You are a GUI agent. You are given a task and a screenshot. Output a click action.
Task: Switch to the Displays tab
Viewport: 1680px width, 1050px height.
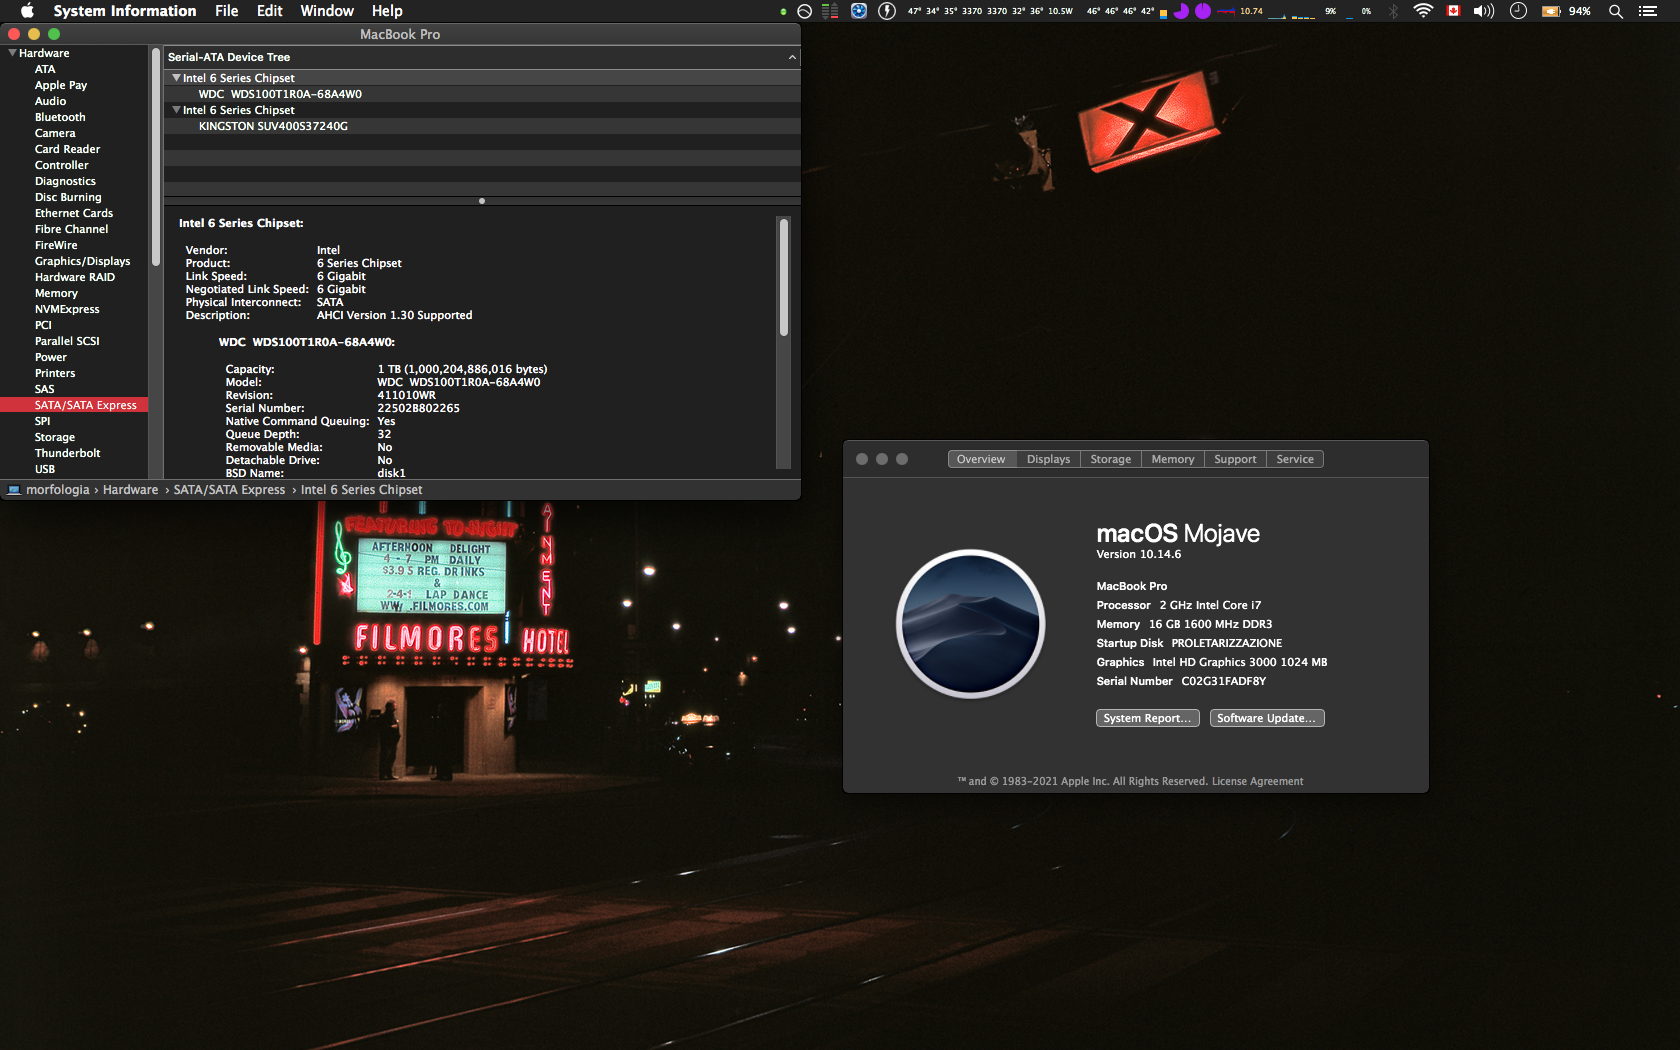1048,459
